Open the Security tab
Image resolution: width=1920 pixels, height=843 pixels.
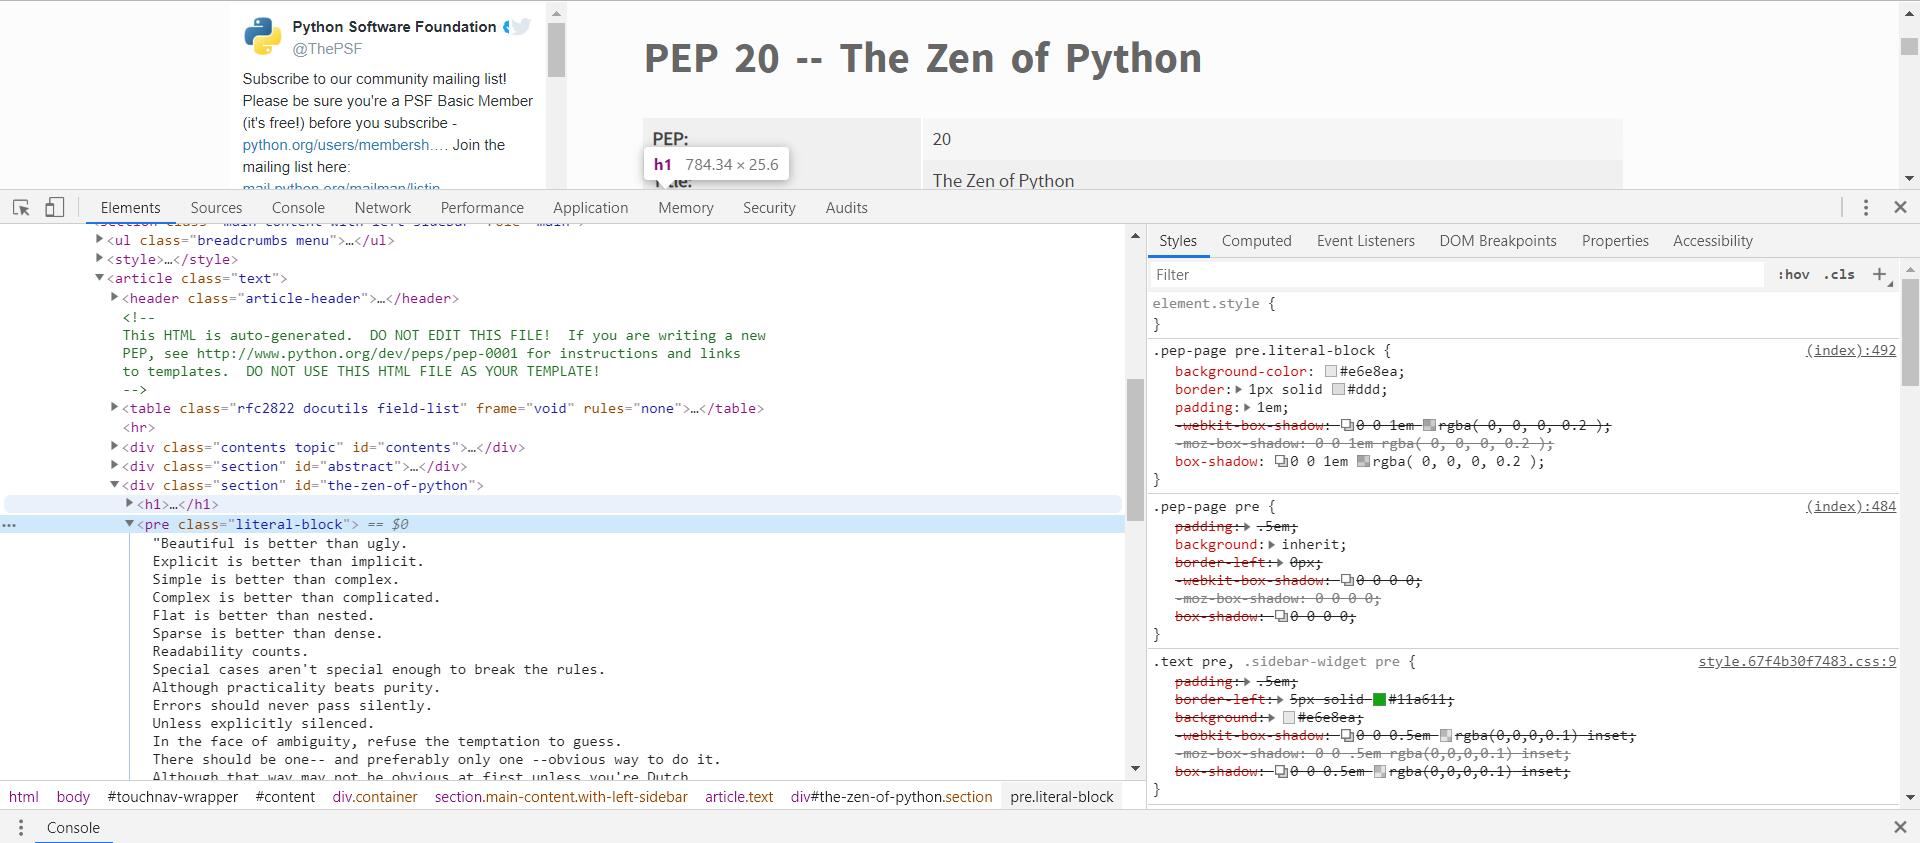click(769, 207)
